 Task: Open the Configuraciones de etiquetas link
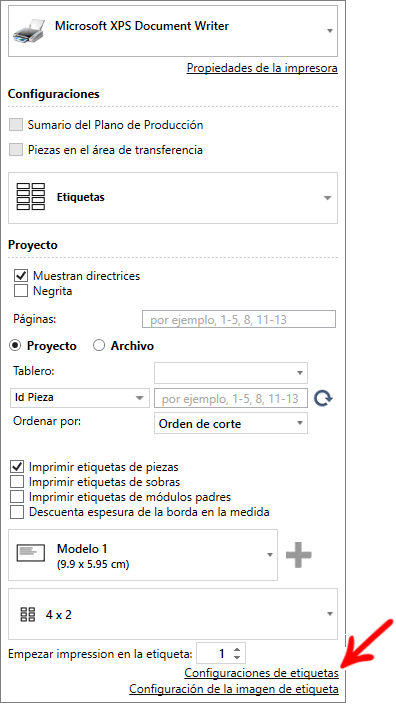[x=261, y=673]
